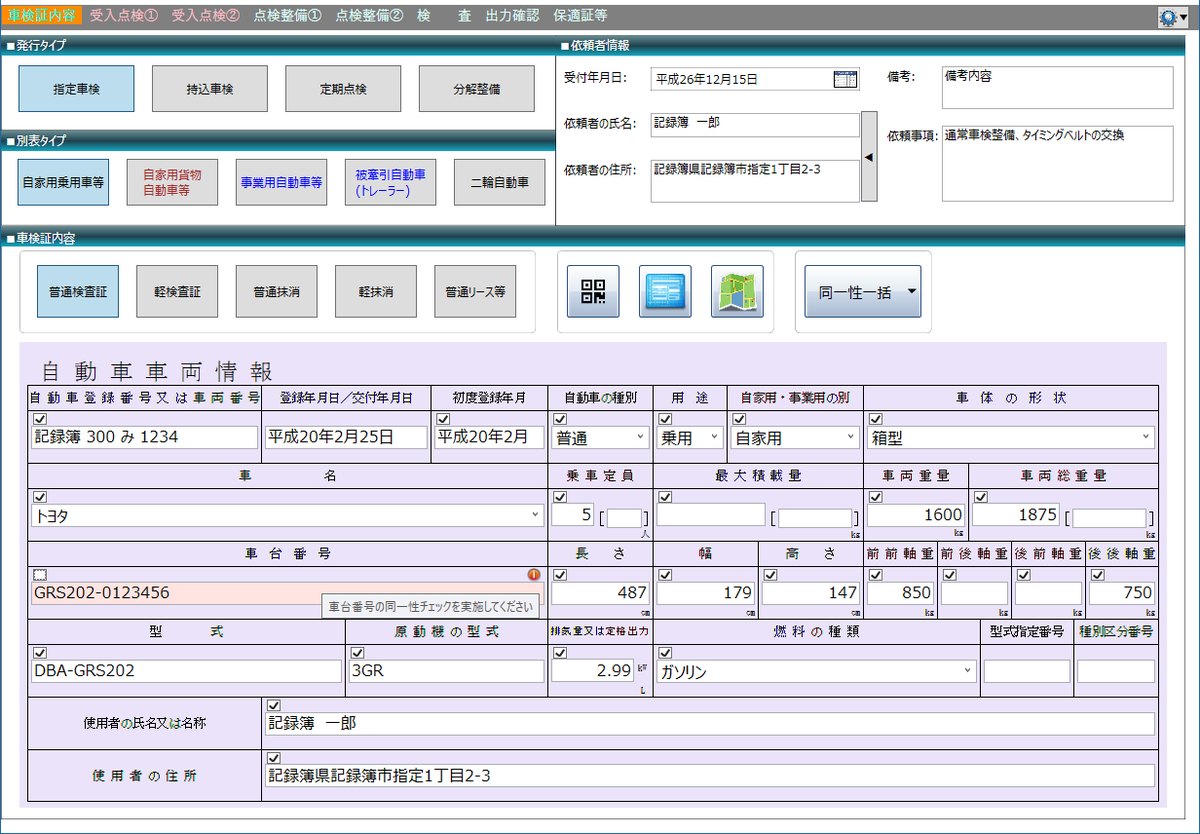The image size is (1200, 834).
Task: Toggle the 原動機の型式 checkbox
Action: 357,653
